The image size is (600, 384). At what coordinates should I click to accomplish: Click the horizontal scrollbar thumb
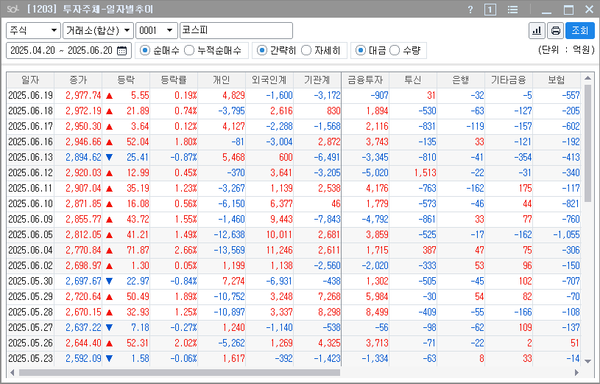[179, 373]
